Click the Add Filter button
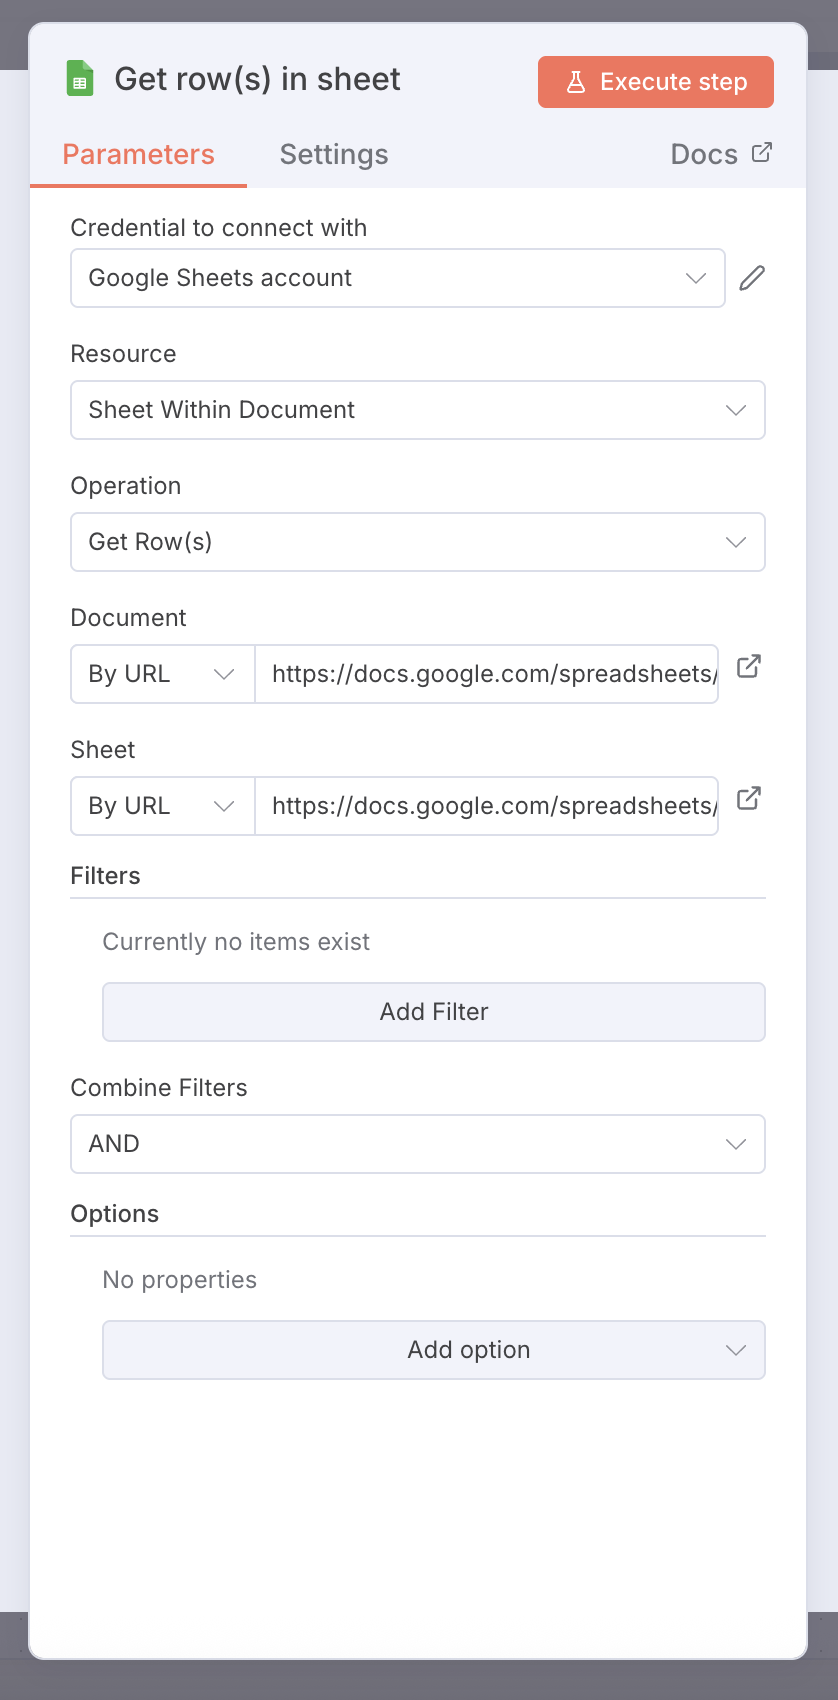 click(434, 1012)
